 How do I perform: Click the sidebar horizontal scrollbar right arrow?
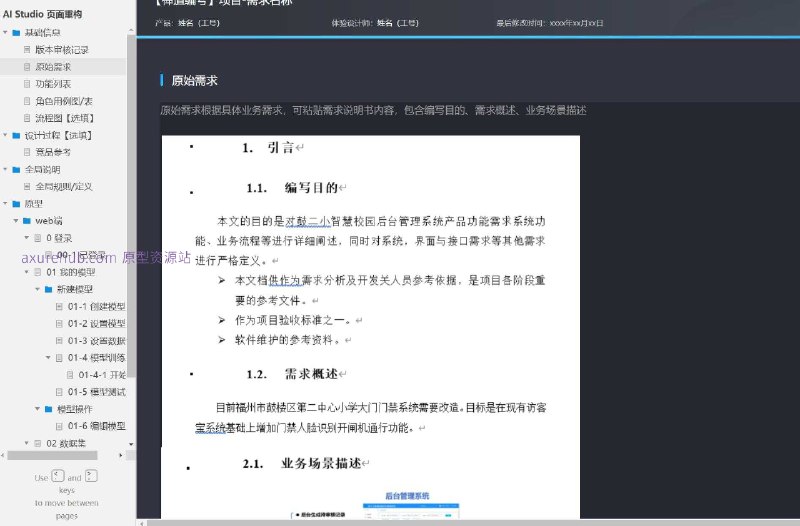(121, 455)
